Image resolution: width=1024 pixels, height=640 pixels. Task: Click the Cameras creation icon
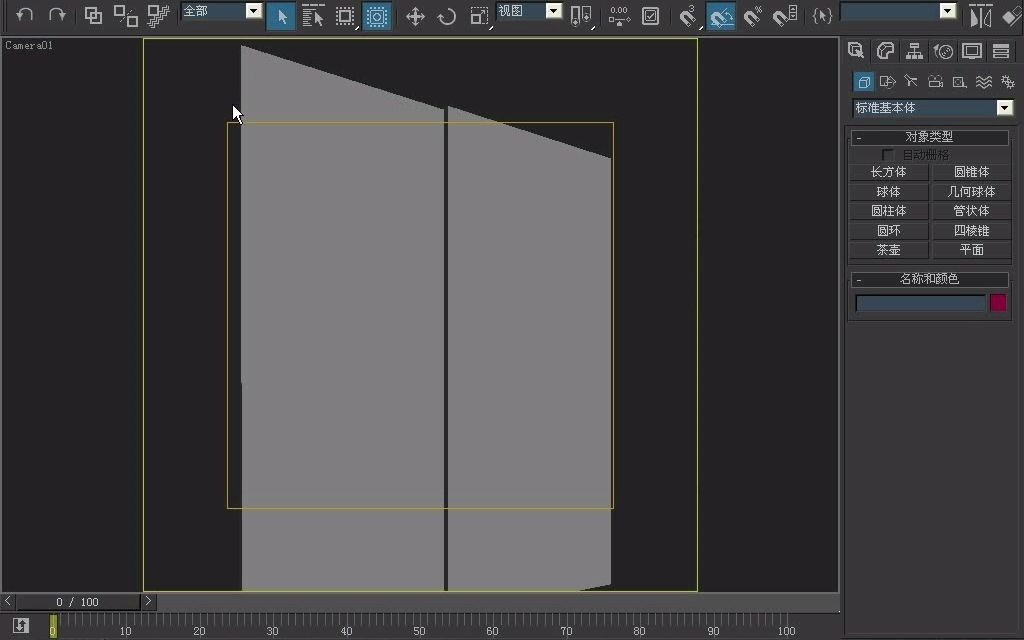click(x=936, y=81)
